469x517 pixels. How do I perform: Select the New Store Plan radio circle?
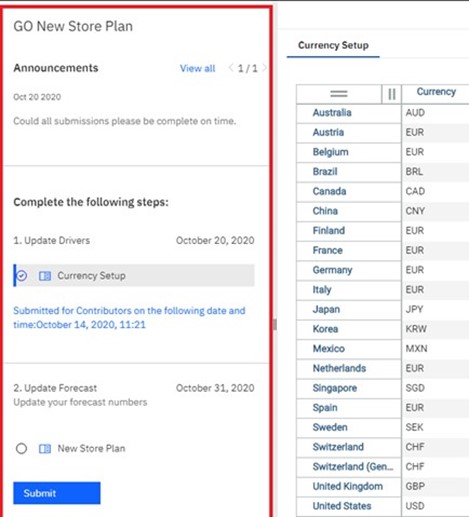click(21, 449)
